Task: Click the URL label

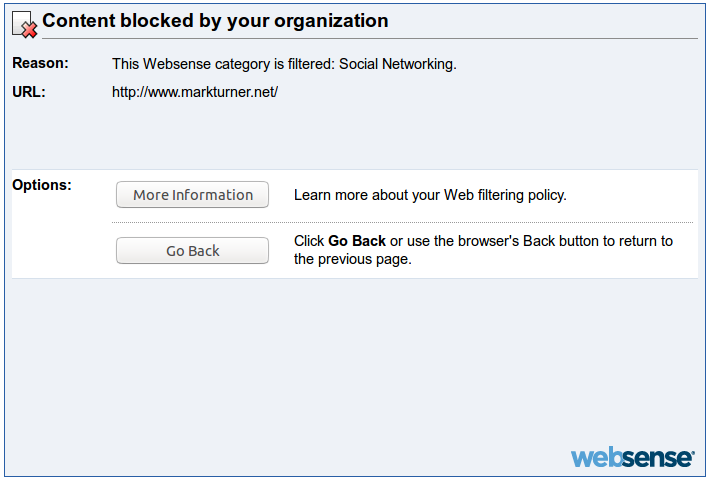Action: point(29,92)
